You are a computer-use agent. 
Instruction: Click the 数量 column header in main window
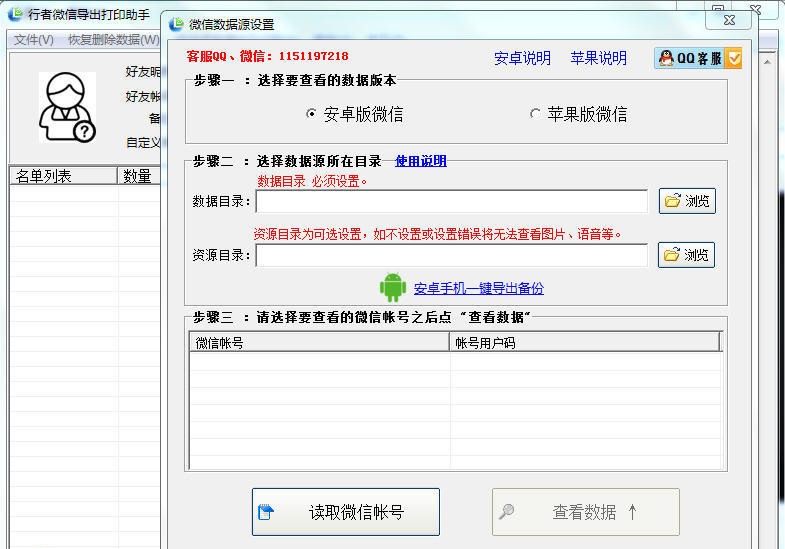coord(139,176)
